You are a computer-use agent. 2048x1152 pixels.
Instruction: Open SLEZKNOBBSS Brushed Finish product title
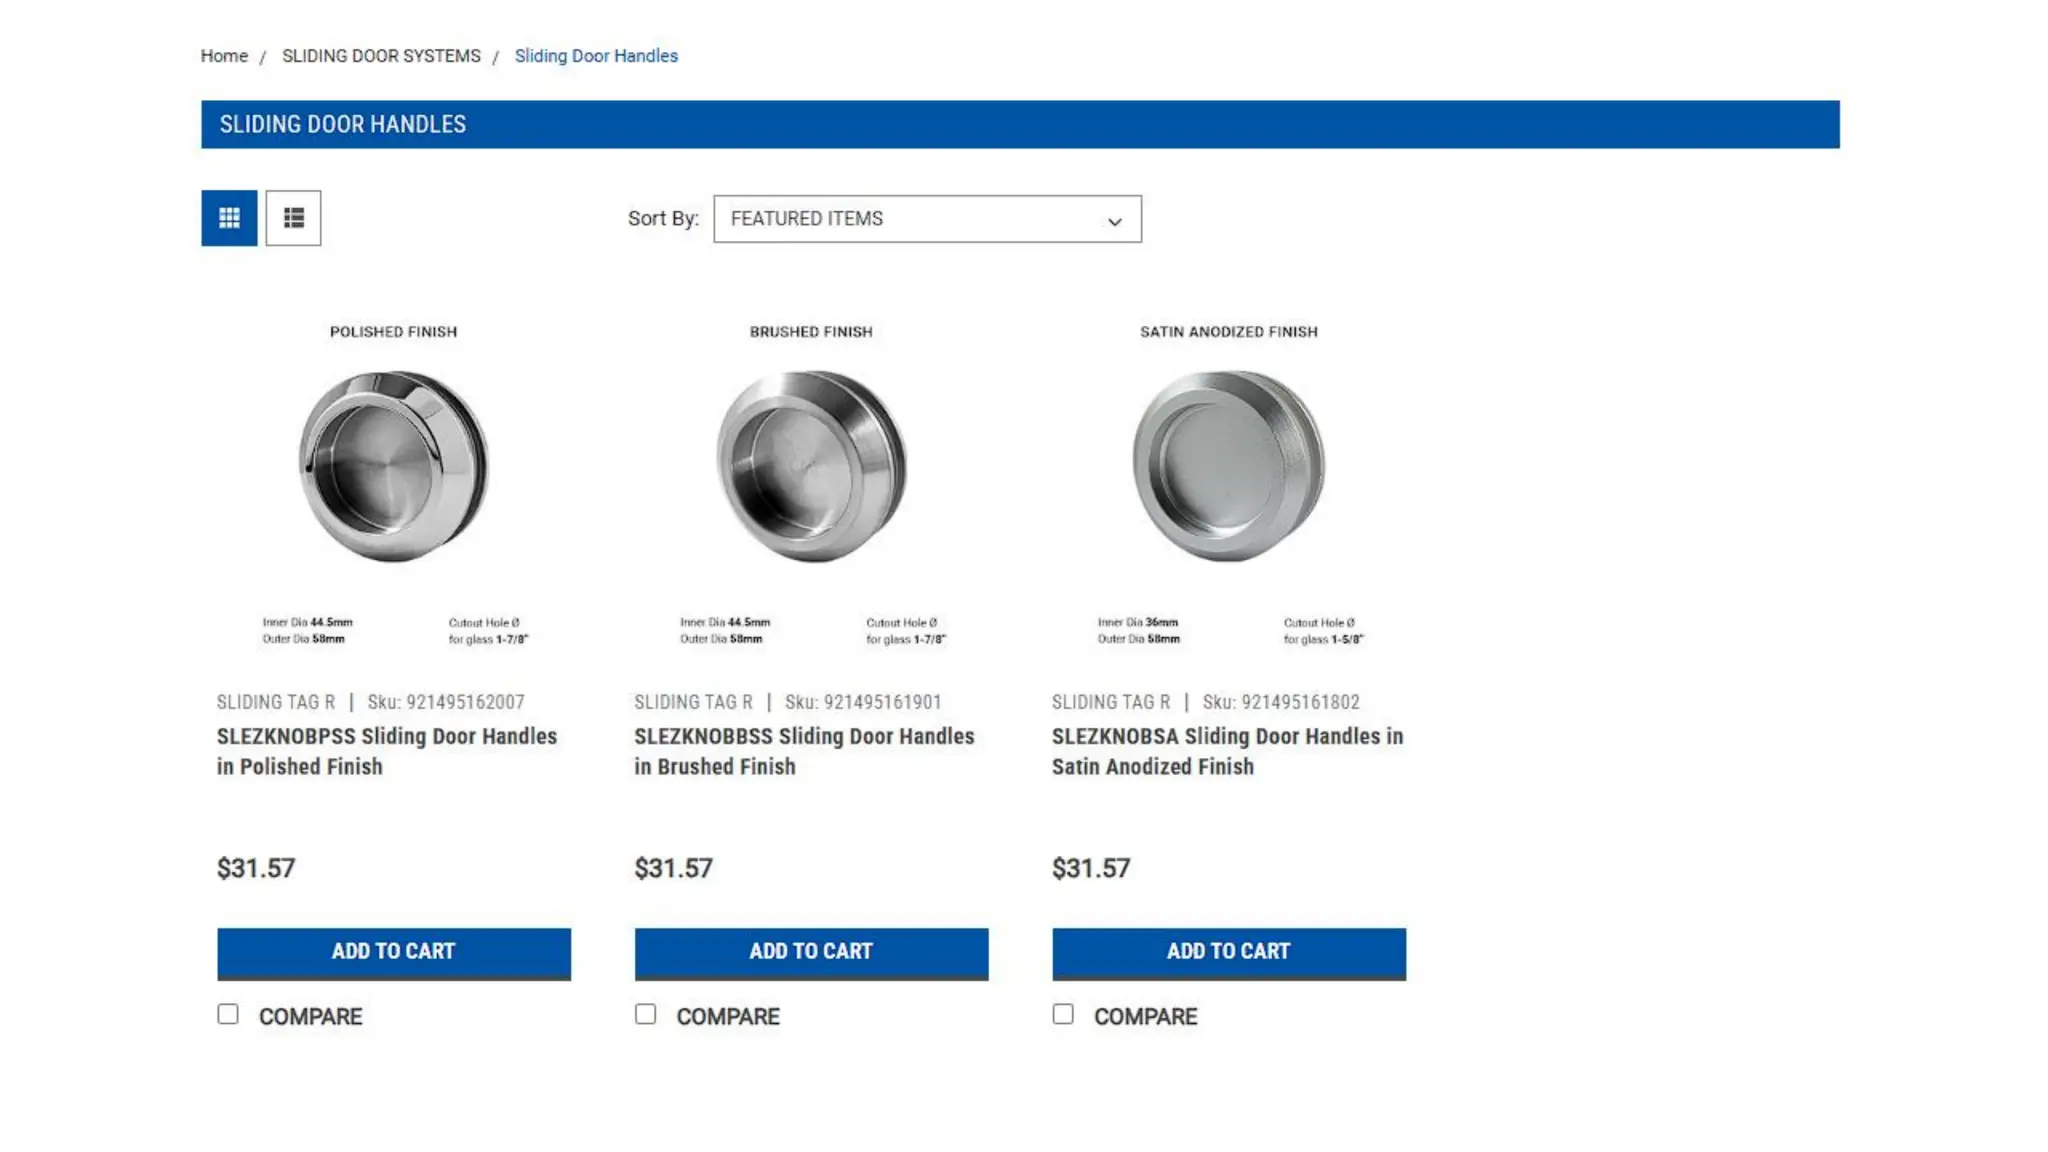804,751
